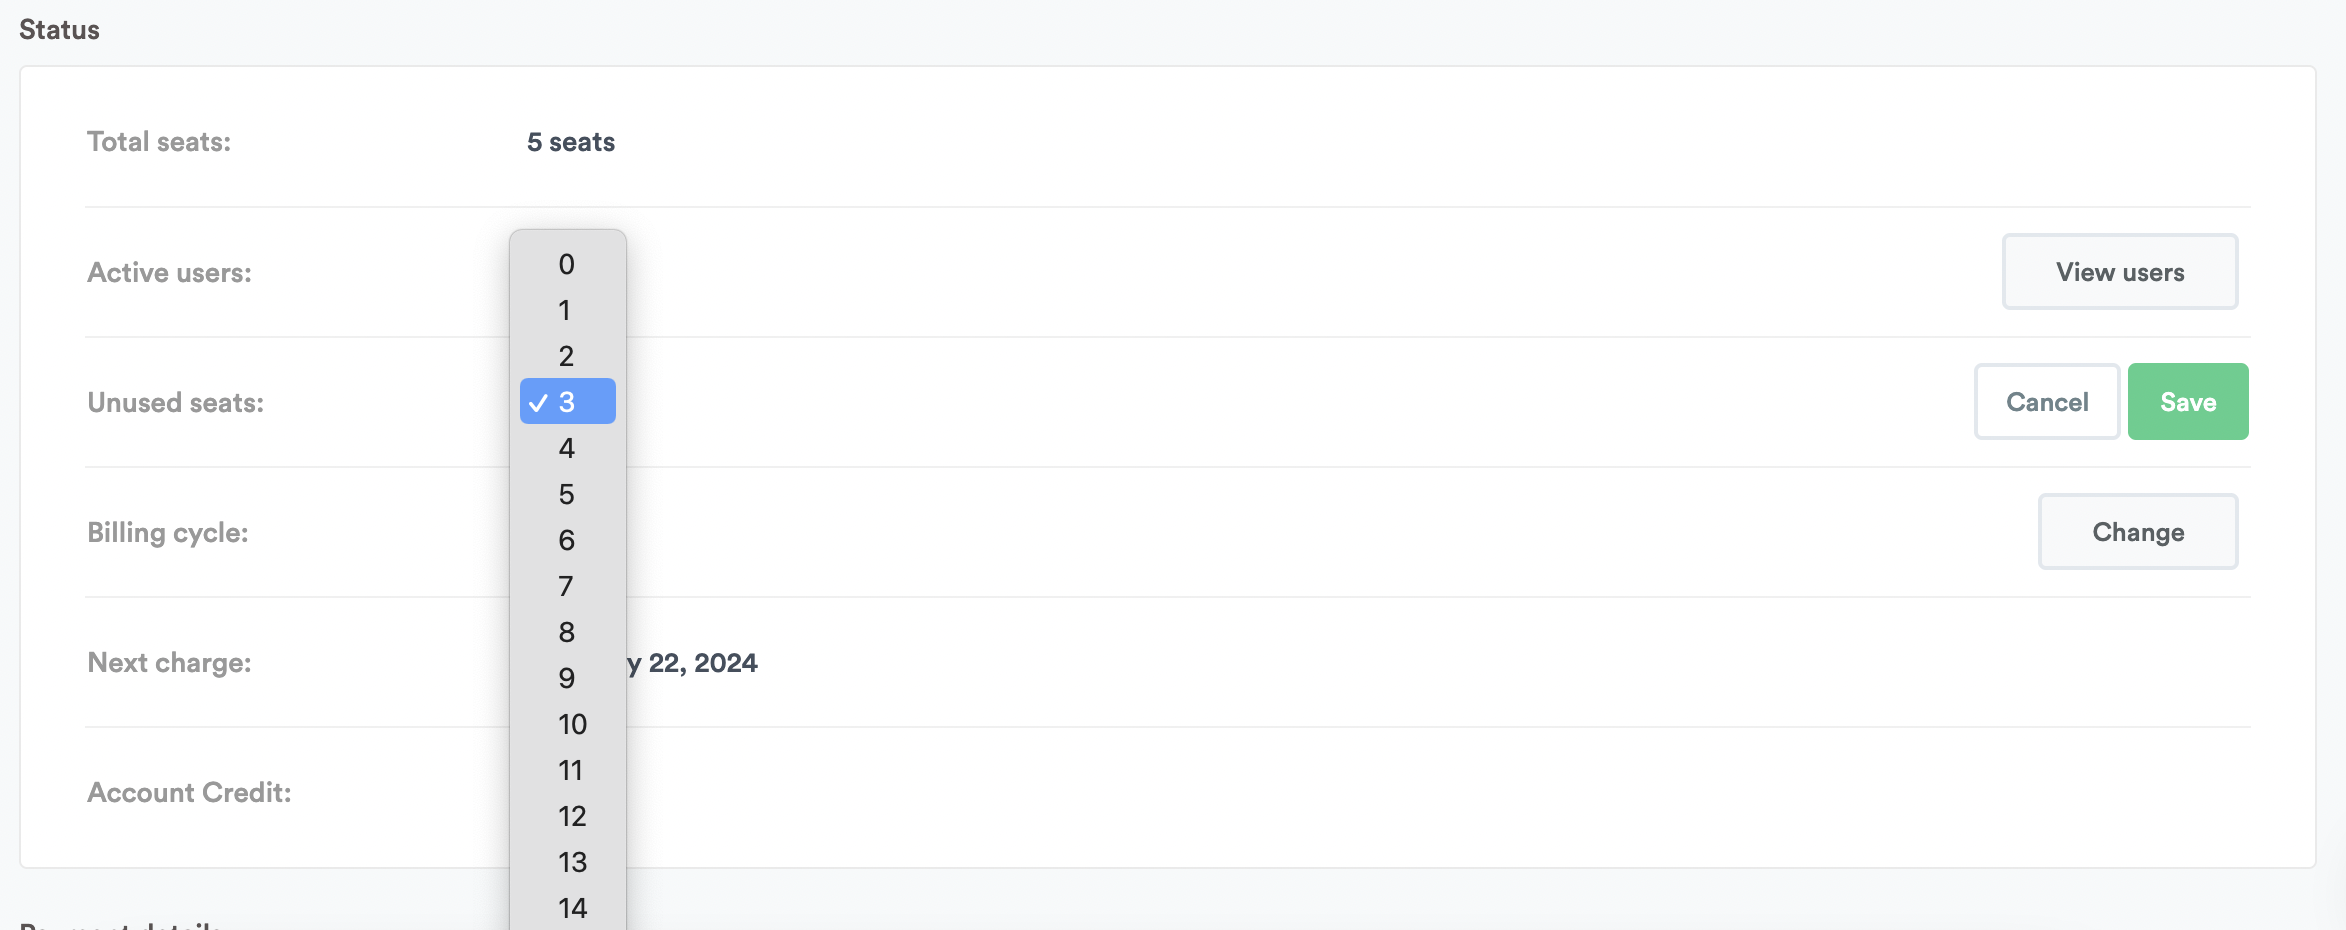Click the checked option 3
This screenshot has width=2346, height=930.
pos(567,402)
